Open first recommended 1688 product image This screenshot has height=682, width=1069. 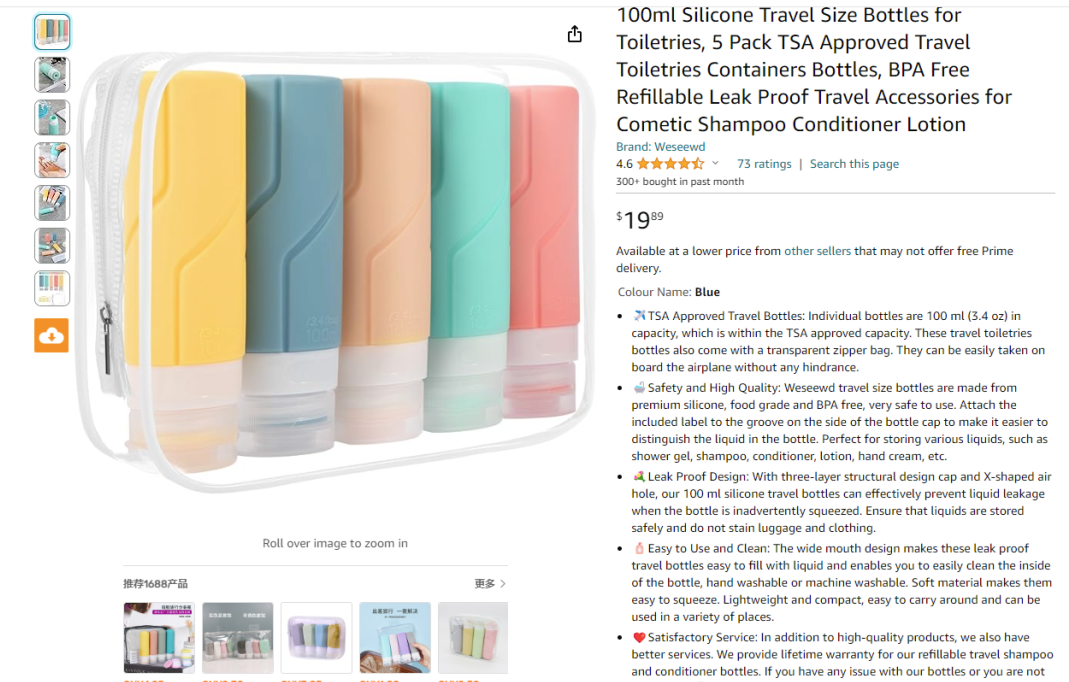159,638
